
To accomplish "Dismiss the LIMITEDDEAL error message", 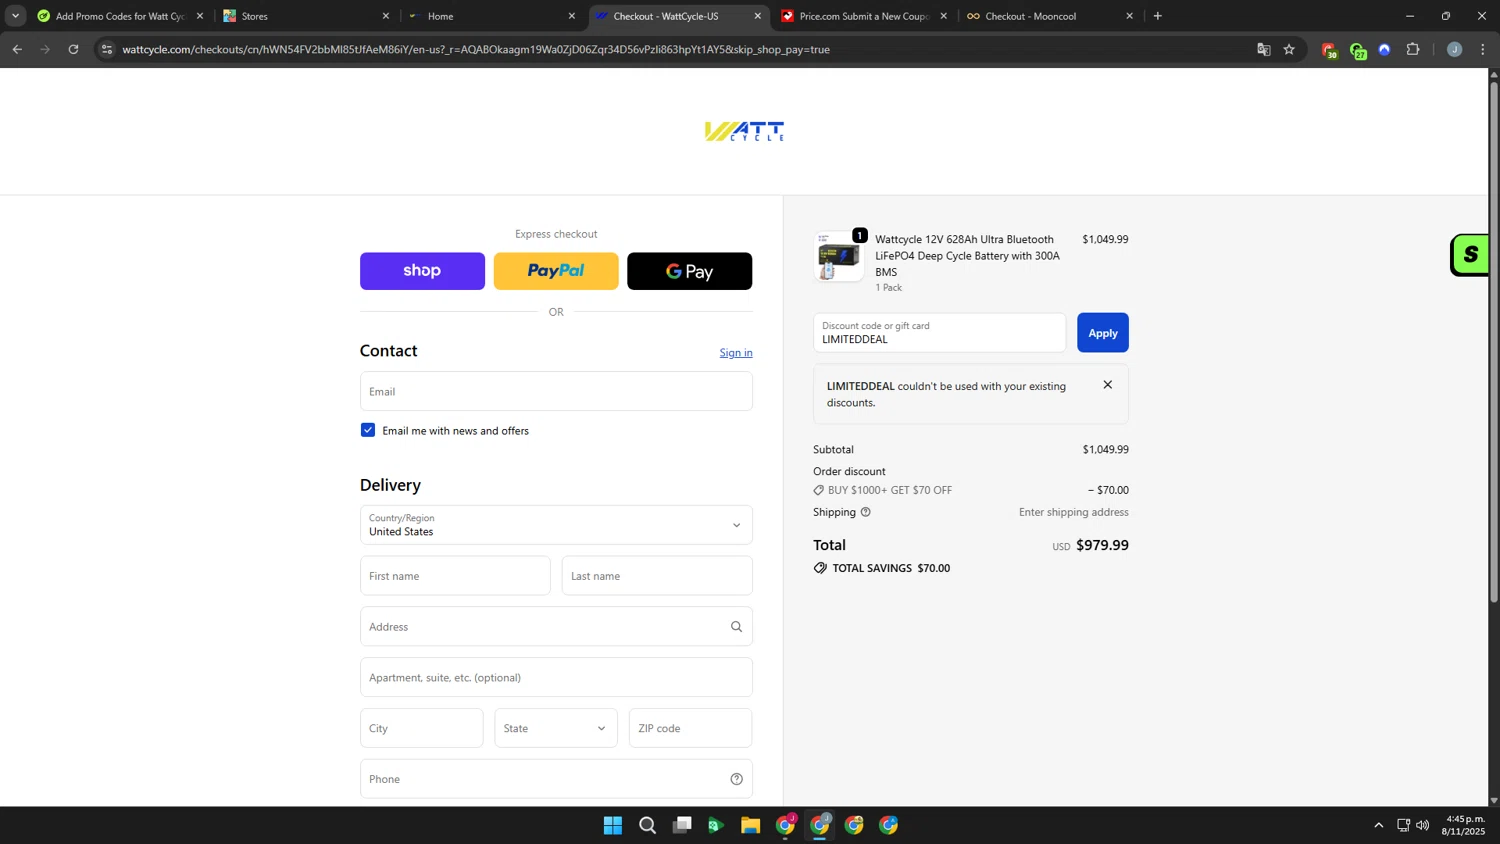I will 1107,385.
